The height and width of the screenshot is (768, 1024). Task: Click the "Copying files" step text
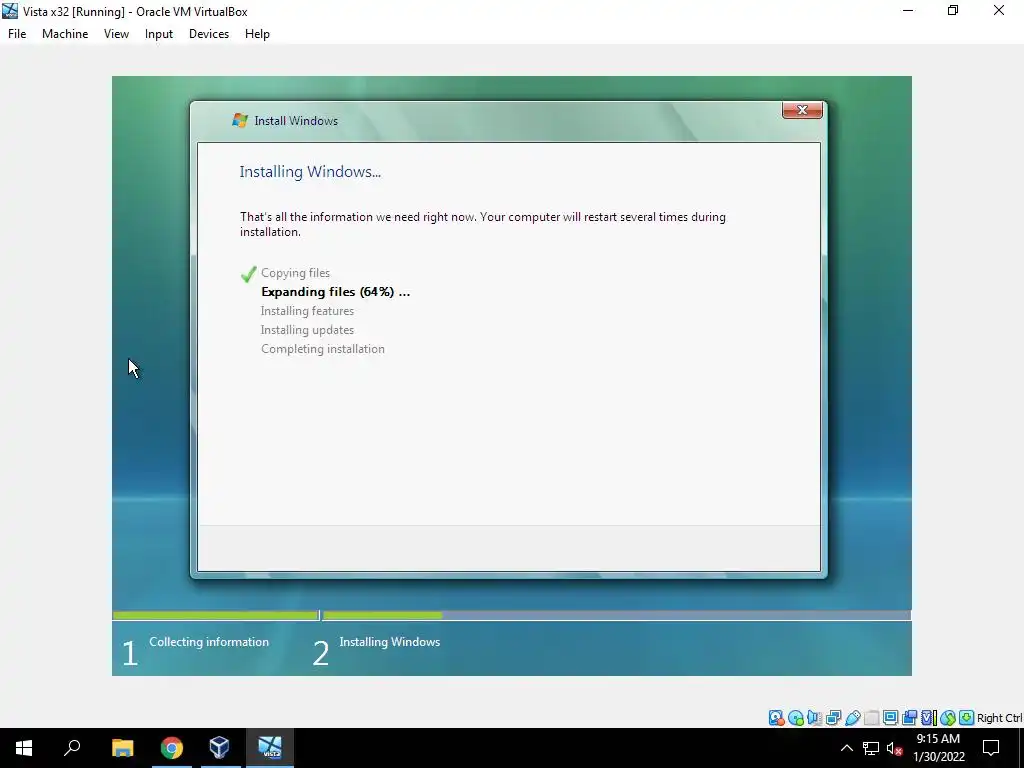[x=295, y=273]
